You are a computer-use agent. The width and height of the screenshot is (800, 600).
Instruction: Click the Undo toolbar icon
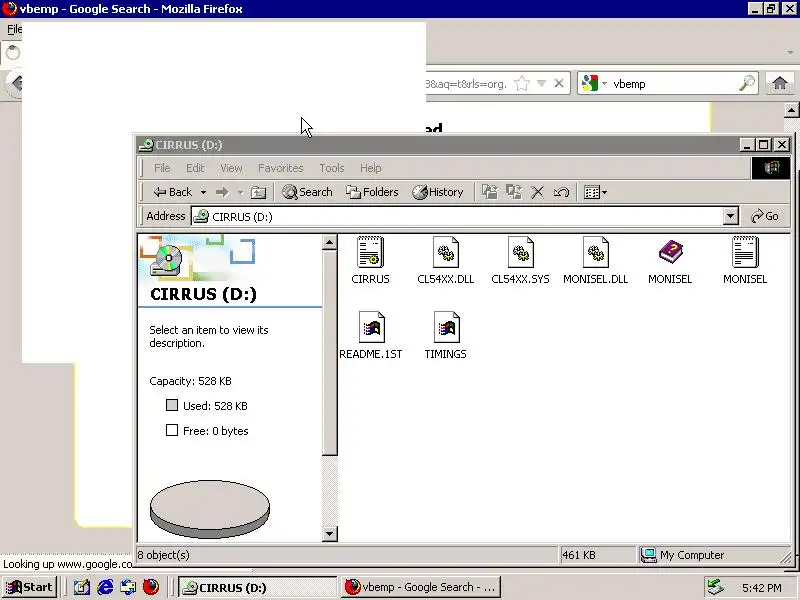(561, 192)
